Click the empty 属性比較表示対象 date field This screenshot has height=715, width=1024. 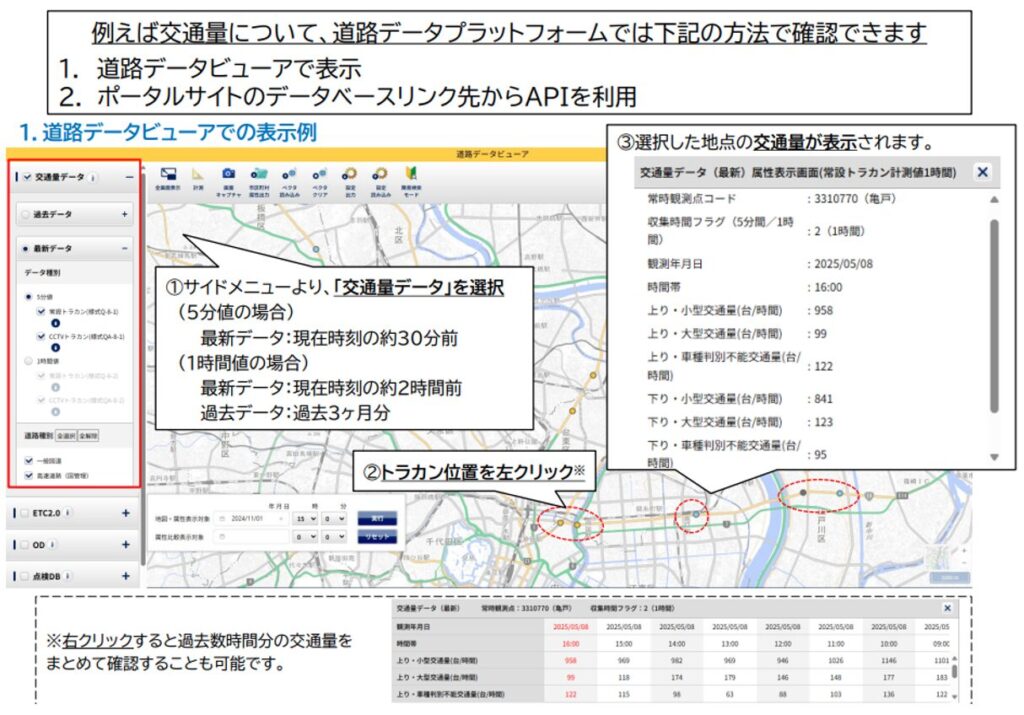point(252,537)
